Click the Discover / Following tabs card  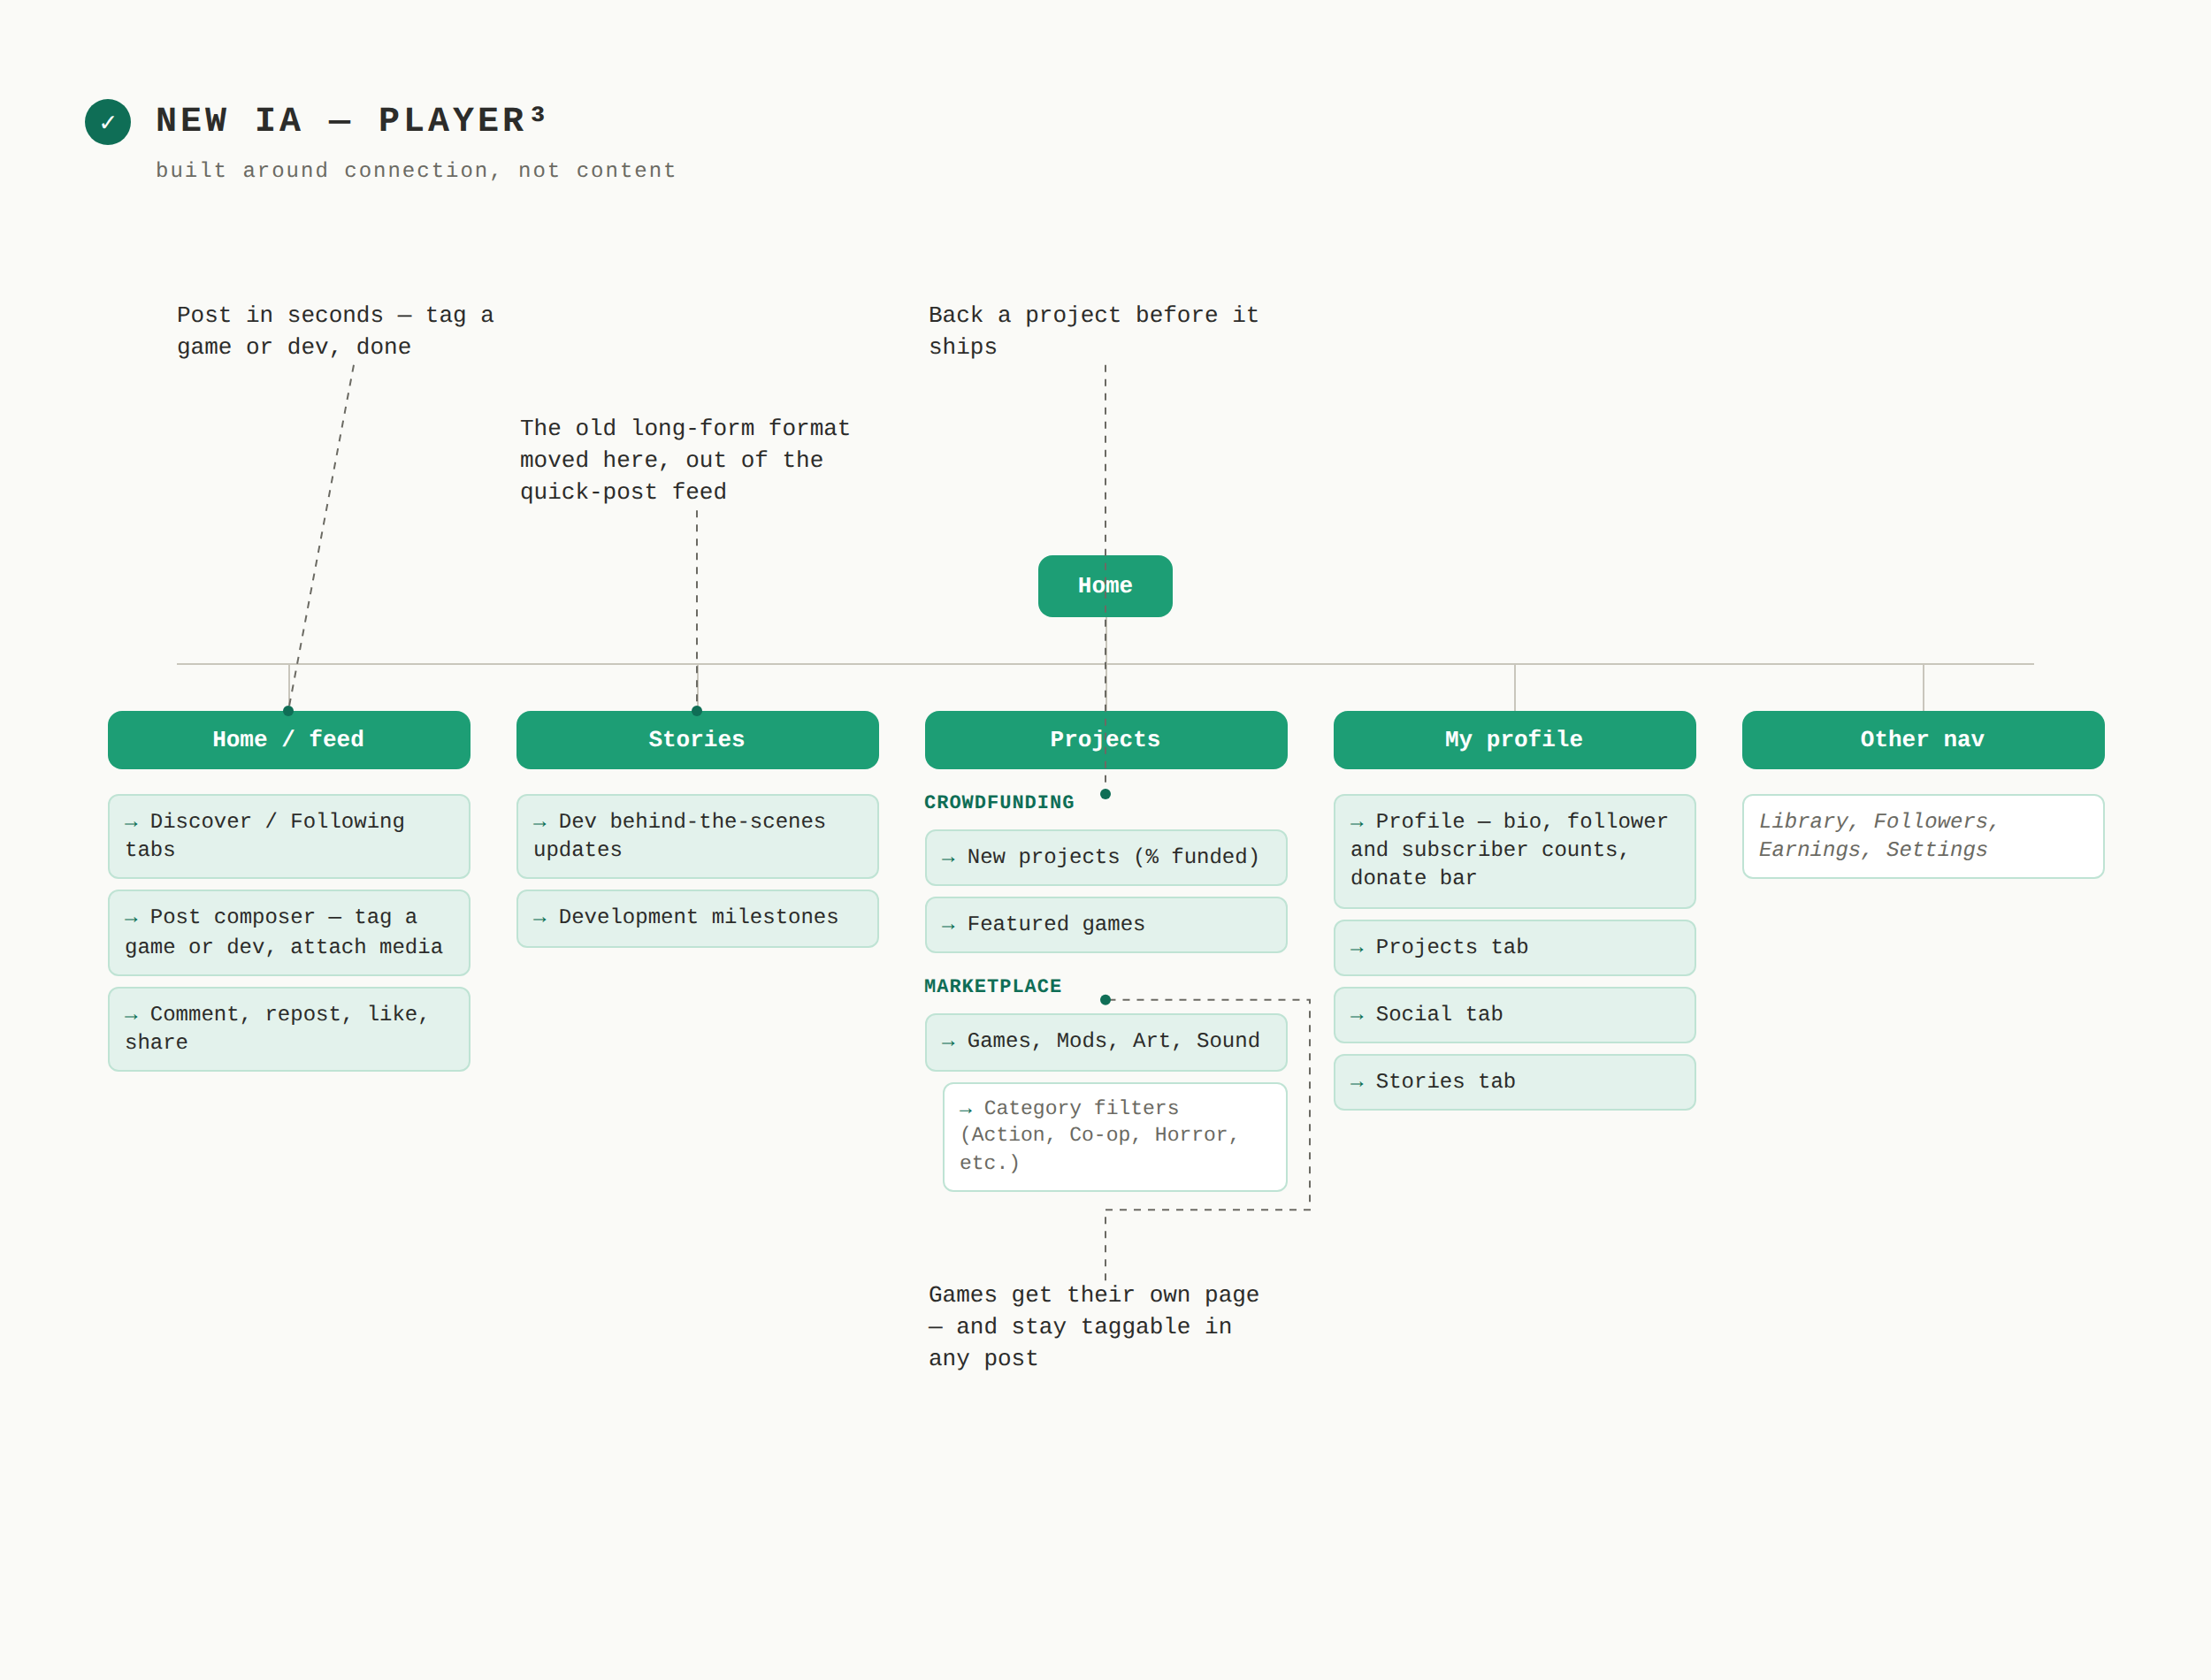[289, 836]
